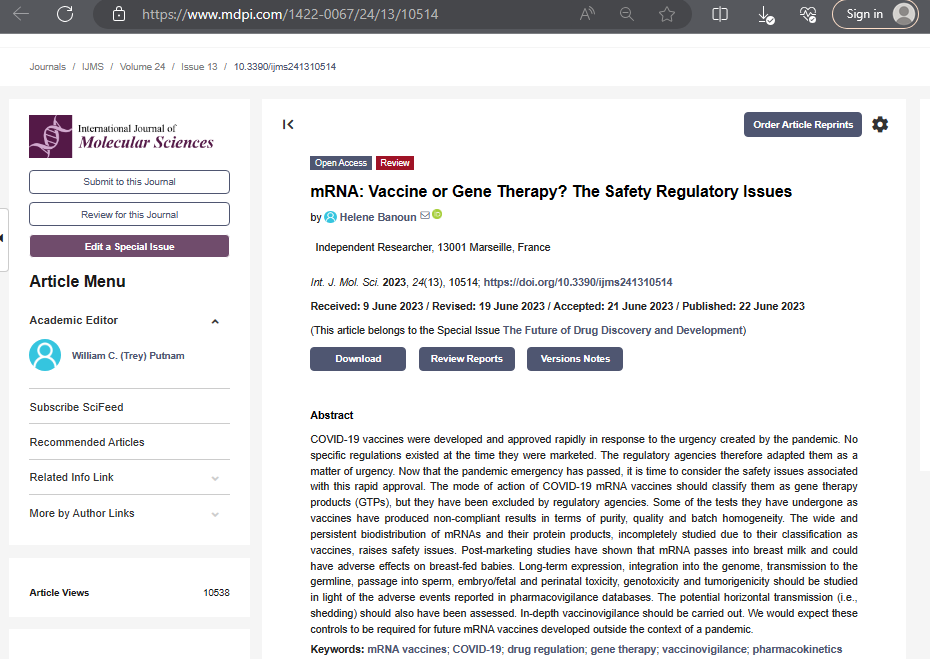
Task: Click Review for this Journal button
Action: tap(129, 214)
